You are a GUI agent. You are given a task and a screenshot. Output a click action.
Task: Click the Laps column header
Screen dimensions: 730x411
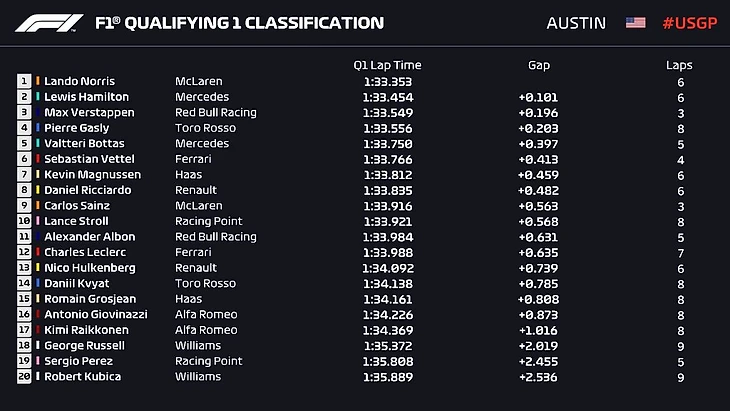point(679,65)
